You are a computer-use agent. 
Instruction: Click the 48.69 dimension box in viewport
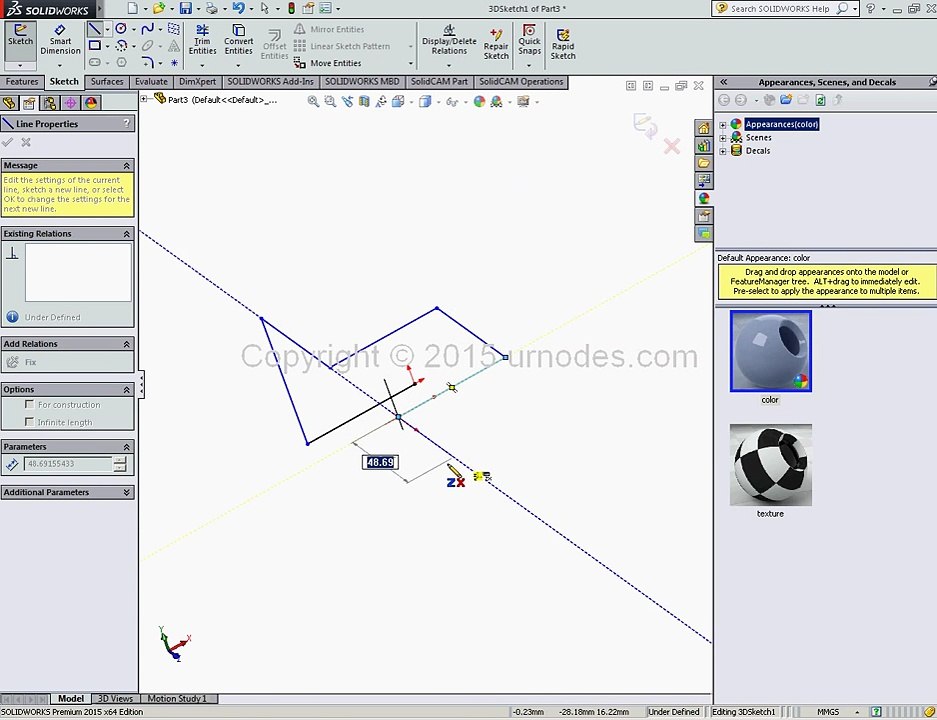(x=380, y=462)
